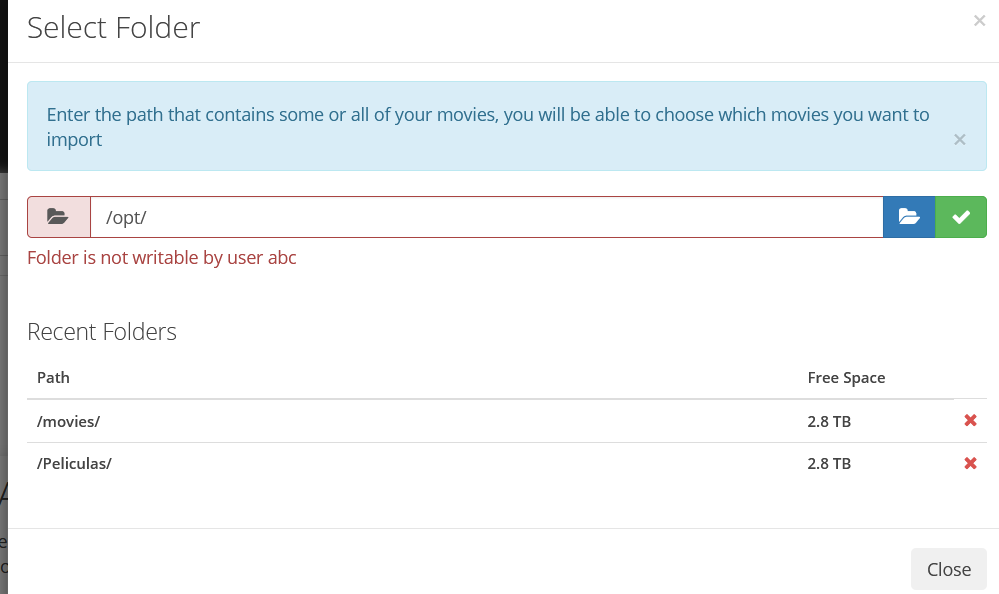Select the folder glyph inside the left input addon
The width and height of the screenshot is (999, 594).
coord(58,217)
